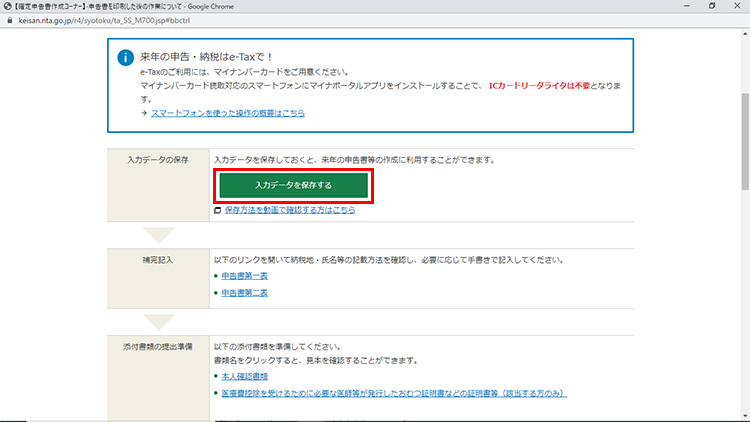This screenshot has width=750, height=422.
Task: Open the スマートフォンを使った操作の概要はこちら link
Action: (x=228, y=113)
